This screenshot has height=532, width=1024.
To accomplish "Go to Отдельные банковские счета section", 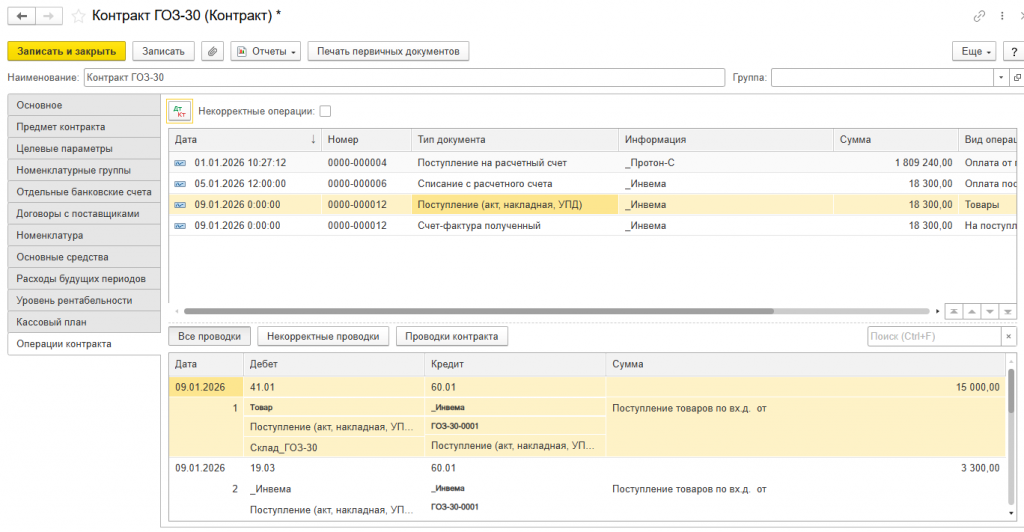I will 84,192.
